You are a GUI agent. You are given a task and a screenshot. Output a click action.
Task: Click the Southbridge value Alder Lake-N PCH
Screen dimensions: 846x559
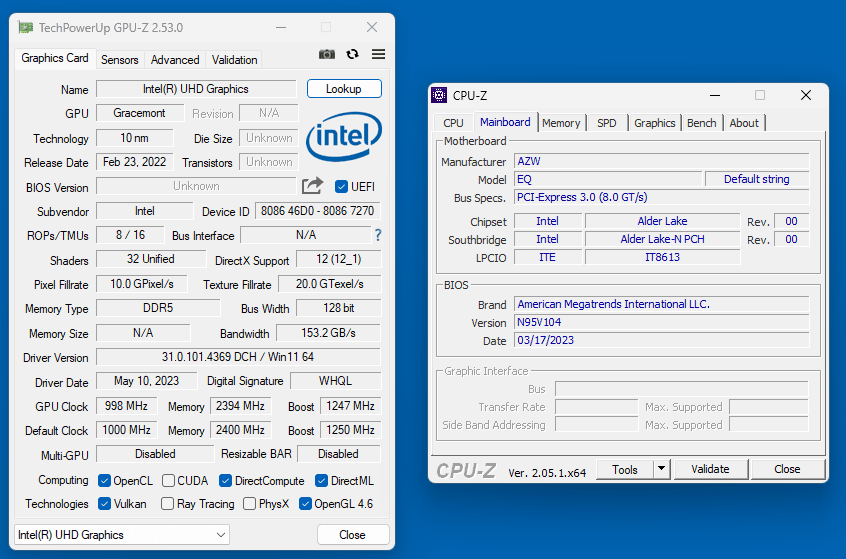pyautogui.click(x=662, y=239)
